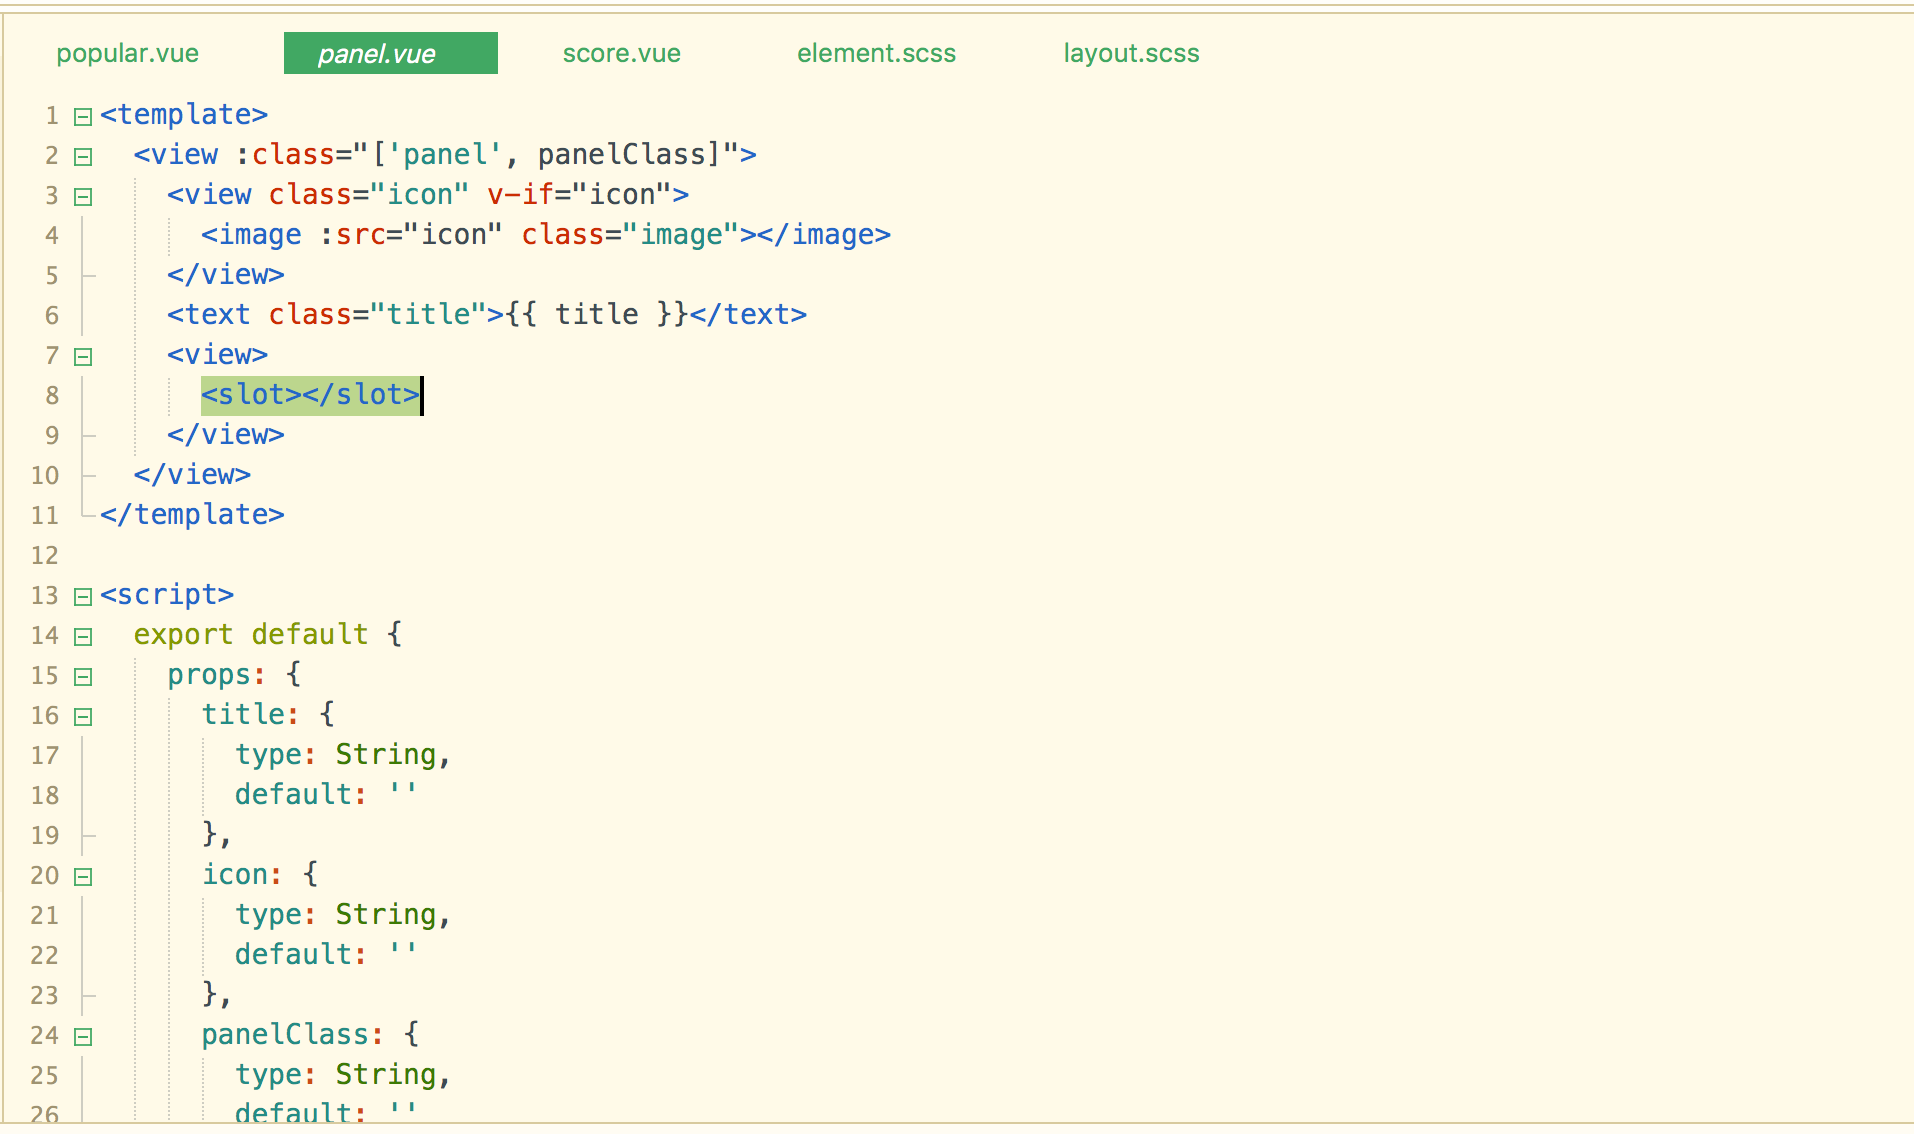Collapse the view fold on line 7

point(83,357)
